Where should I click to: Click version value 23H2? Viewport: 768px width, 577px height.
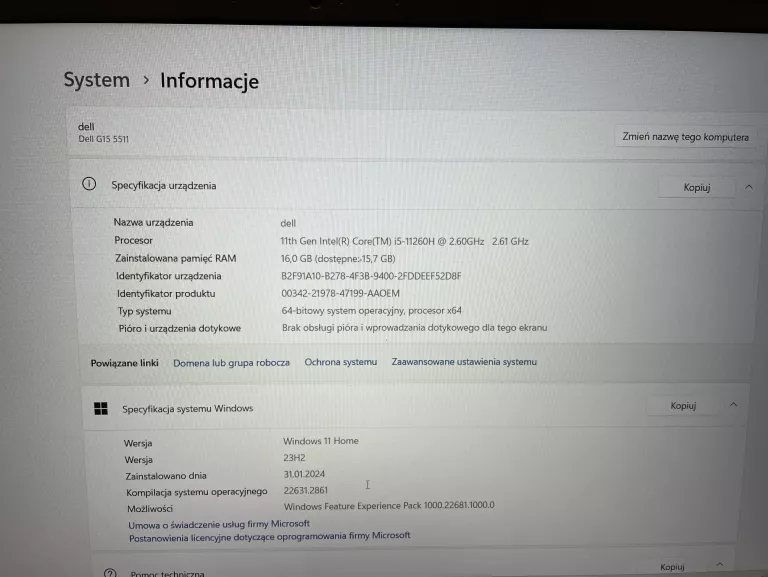294,457
